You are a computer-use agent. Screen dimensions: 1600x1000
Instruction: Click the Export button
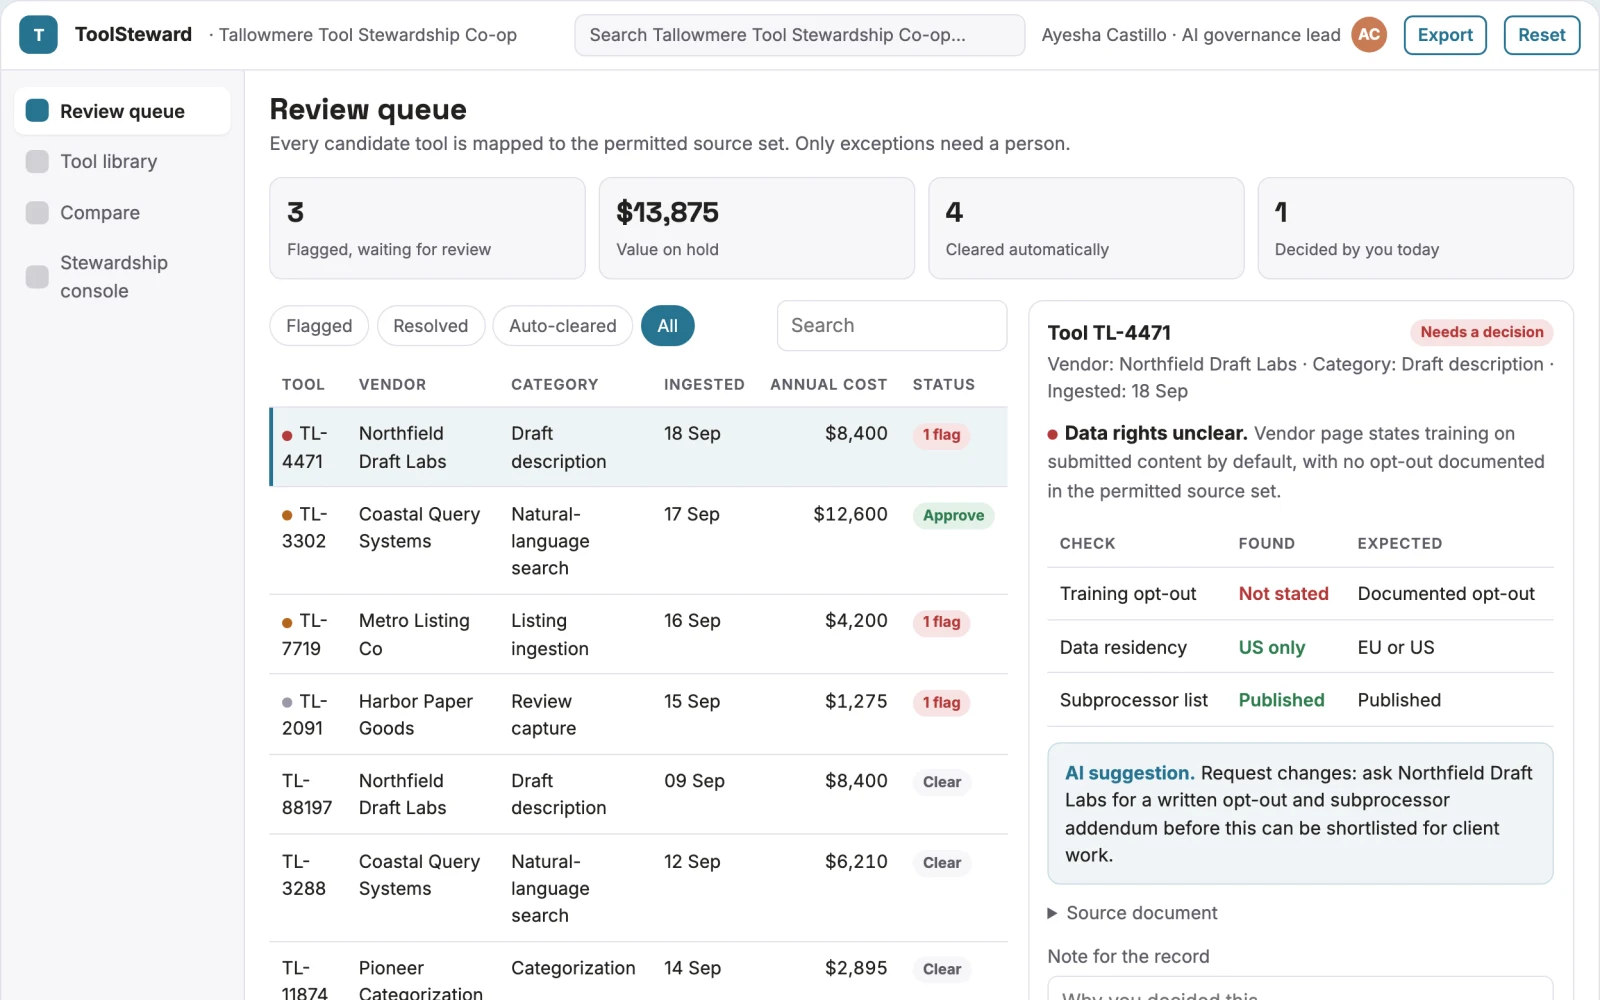(x=1445, y=35)
